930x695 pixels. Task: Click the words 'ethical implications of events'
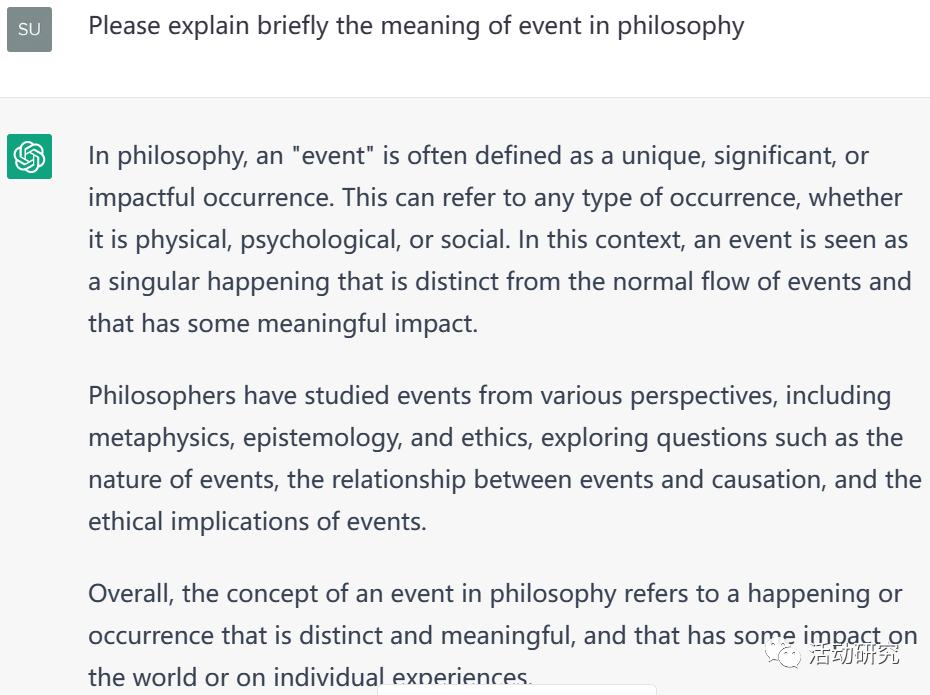pos(257,522)
